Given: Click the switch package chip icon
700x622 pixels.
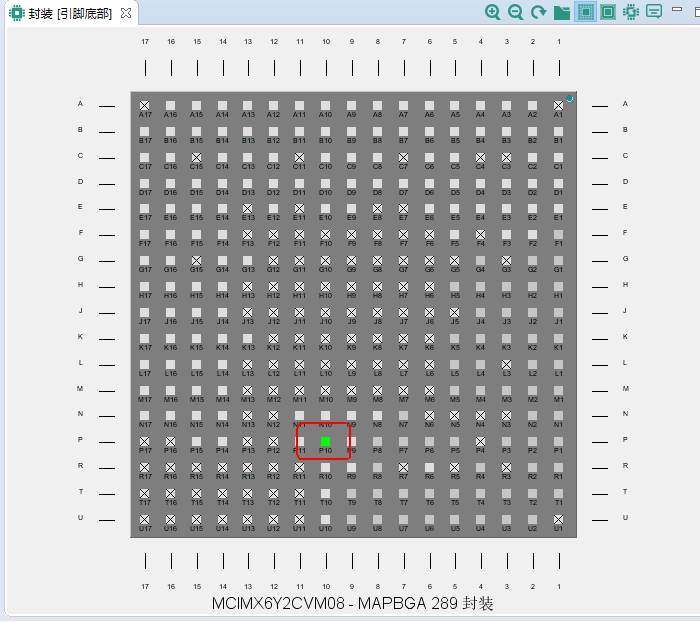Looking at the screenshot, I should point(631,12).
